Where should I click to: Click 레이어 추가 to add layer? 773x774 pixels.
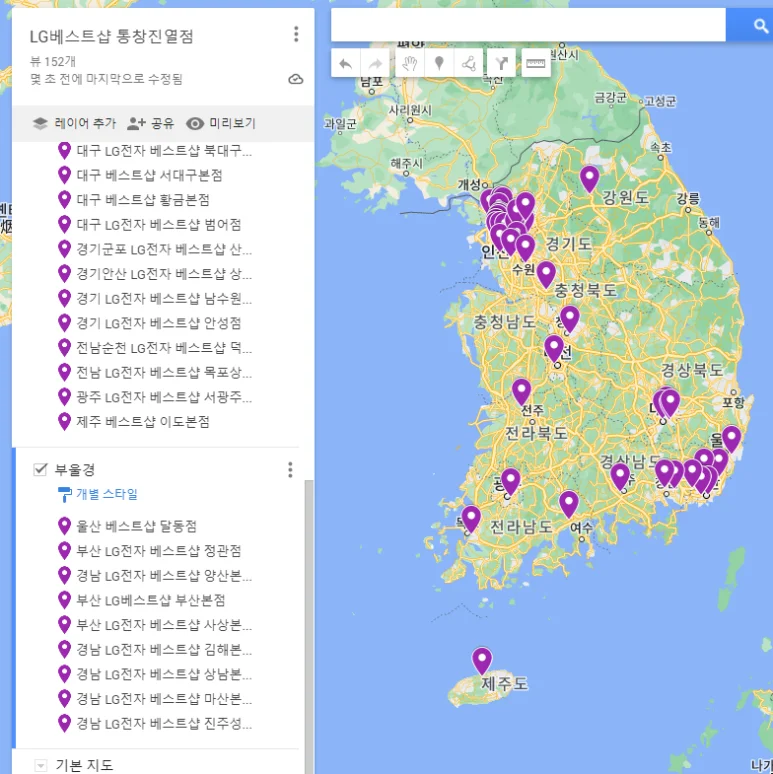(74, 123)
